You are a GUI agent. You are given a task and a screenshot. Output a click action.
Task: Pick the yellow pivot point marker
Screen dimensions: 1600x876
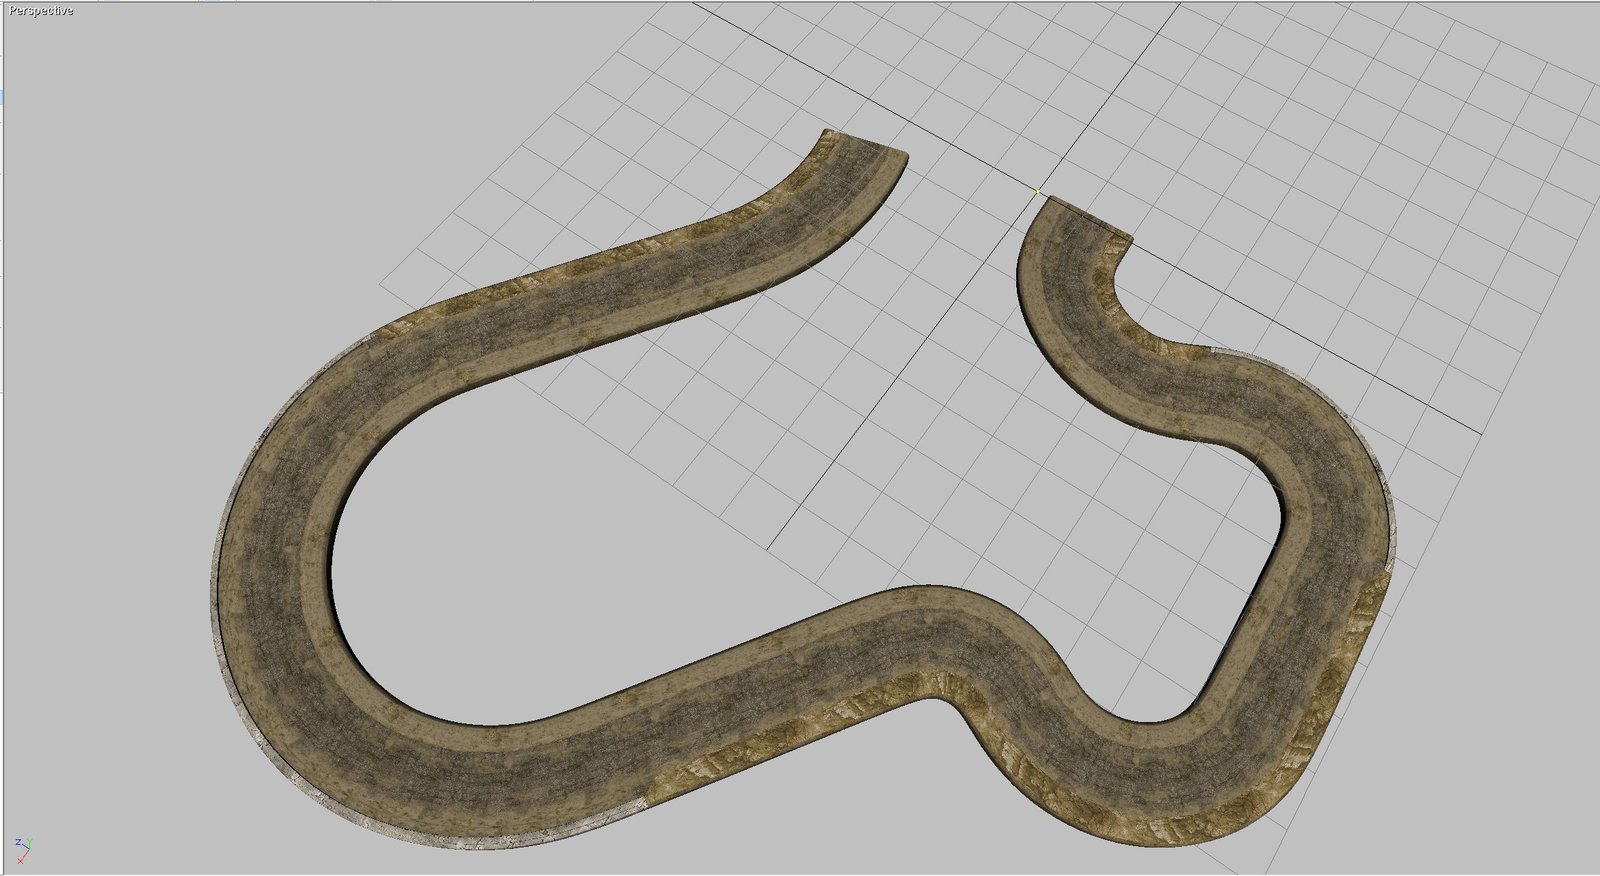coord(1038,190)
